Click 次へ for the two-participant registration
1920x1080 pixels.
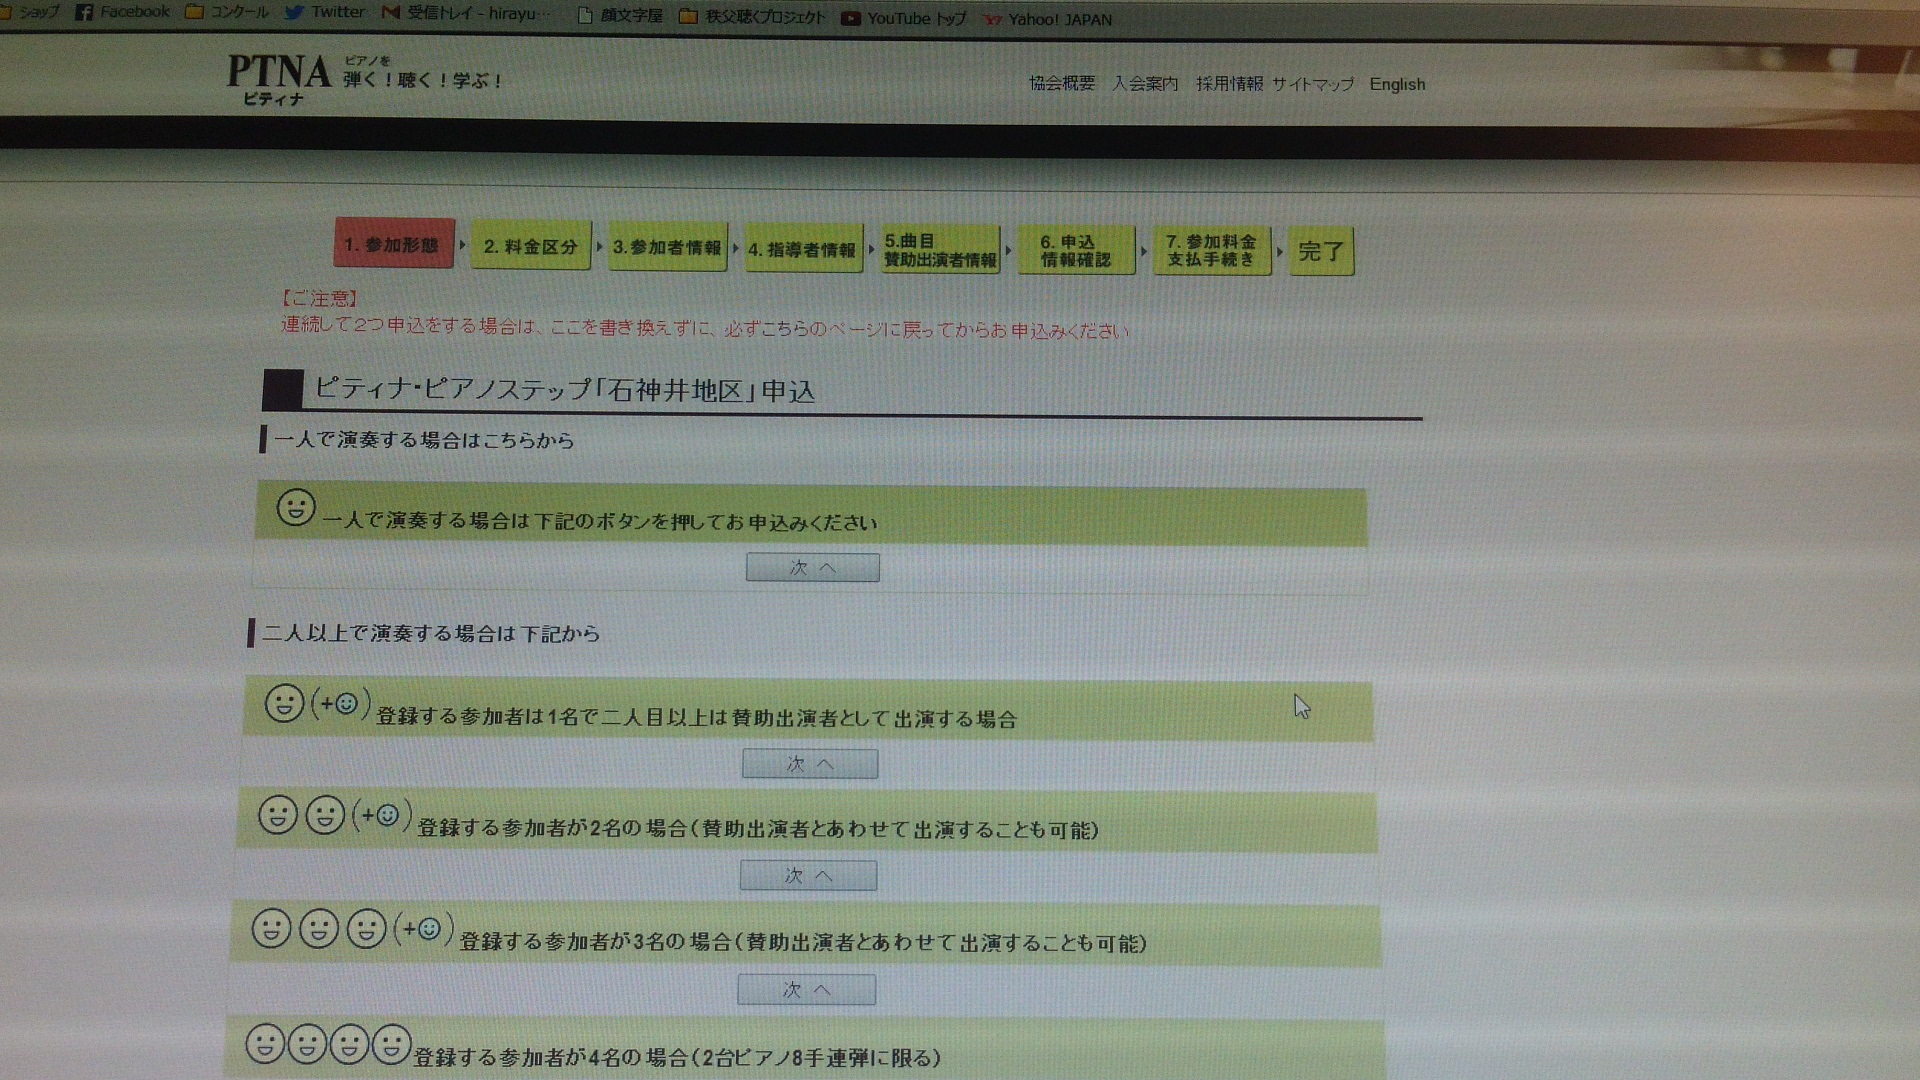tap(808, 876)
